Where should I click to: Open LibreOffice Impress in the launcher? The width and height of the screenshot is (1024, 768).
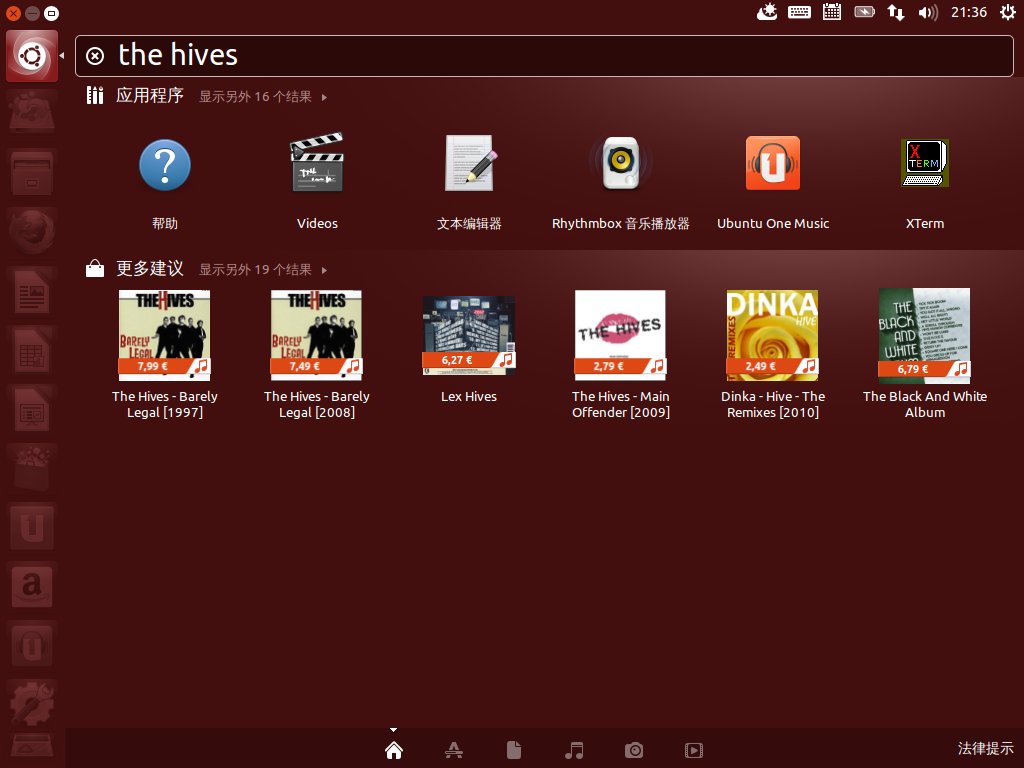(32, 409)
